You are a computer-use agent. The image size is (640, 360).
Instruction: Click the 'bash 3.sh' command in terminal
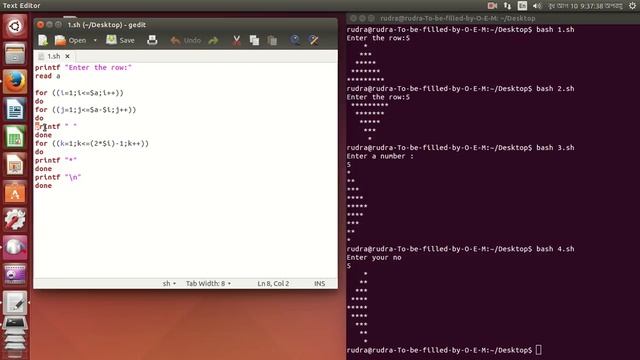pyautogui.click(x=555, y=147)
